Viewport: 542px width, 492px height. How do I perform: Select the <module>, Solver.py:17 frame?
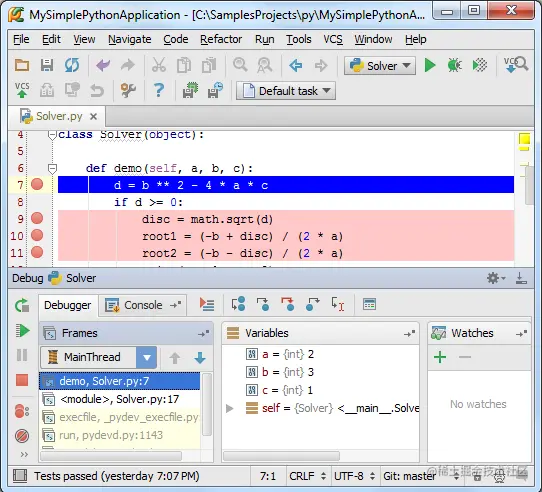[x=120, y=399]
